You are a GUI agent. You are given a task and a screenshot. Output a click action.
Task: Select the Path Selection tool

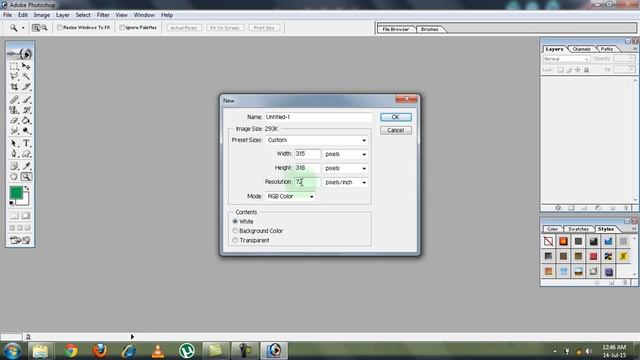[14, 143]
